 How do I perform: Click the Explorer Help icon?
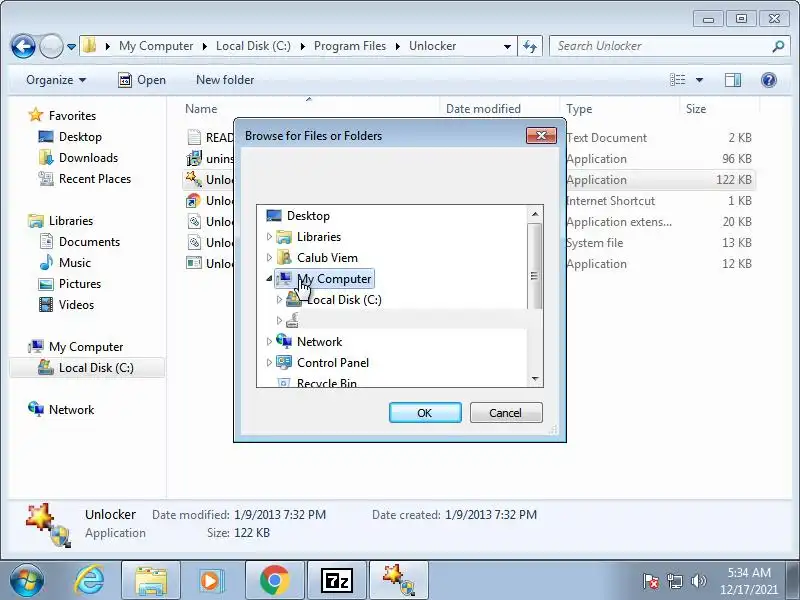click(x=768, y=80)
